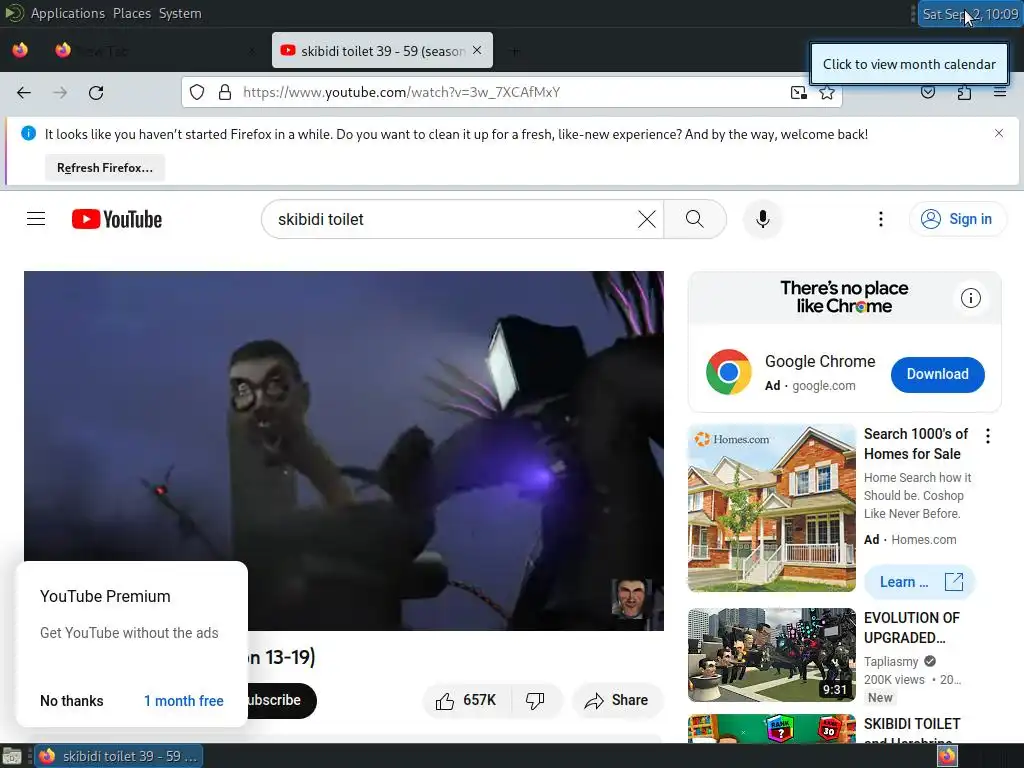Click the YouTube search magnifier button

pos(695,219)
